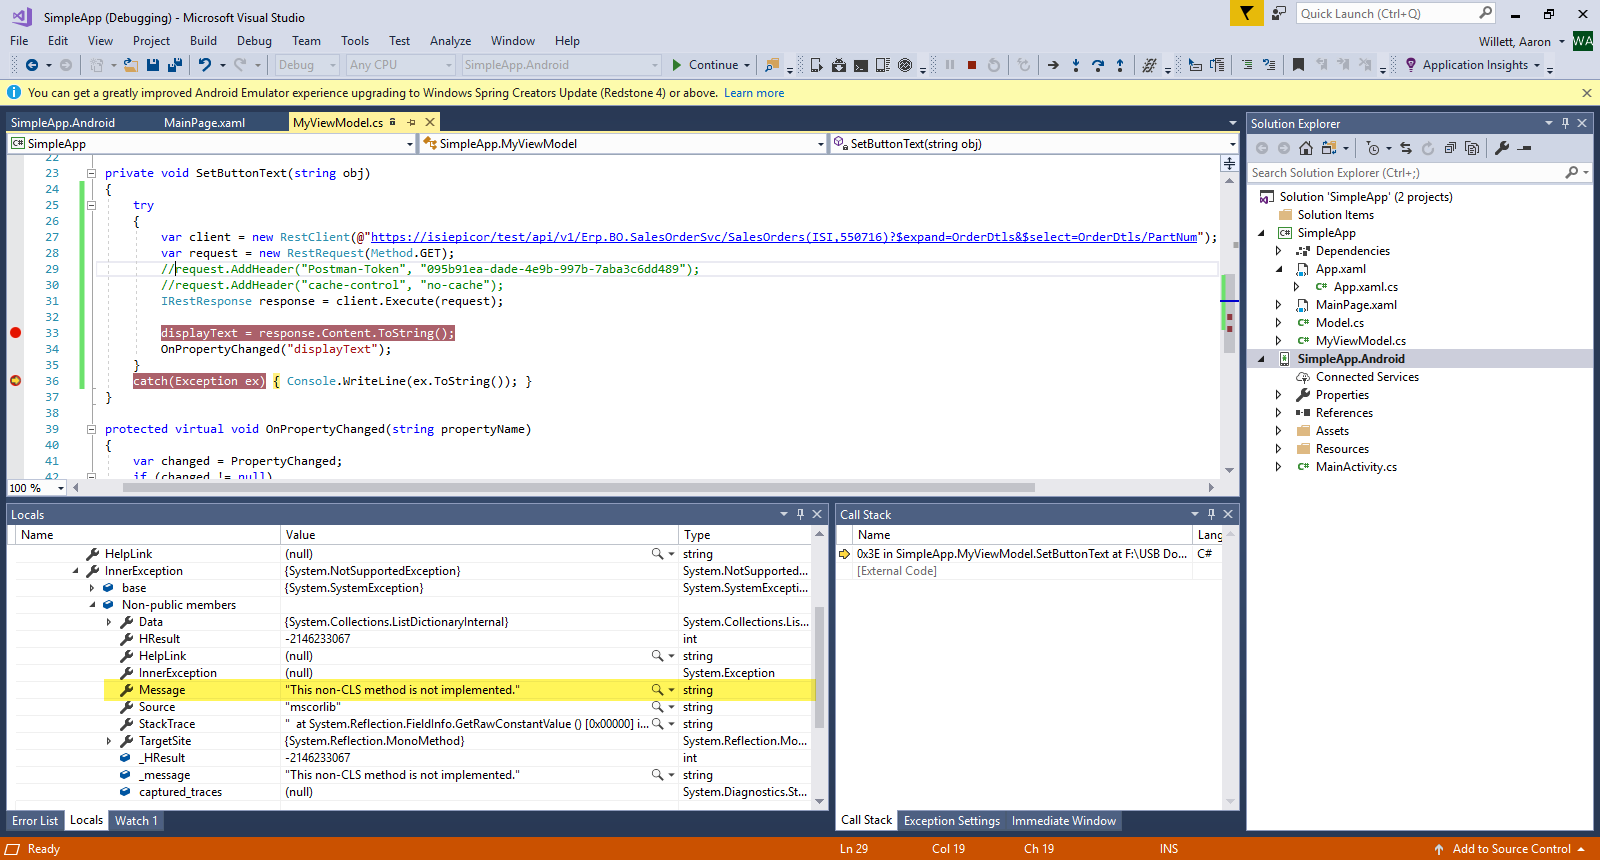Click the Navigate Backward arrow in the toolbar
This screenshot has height=860, width=1600.
(32, 65)
